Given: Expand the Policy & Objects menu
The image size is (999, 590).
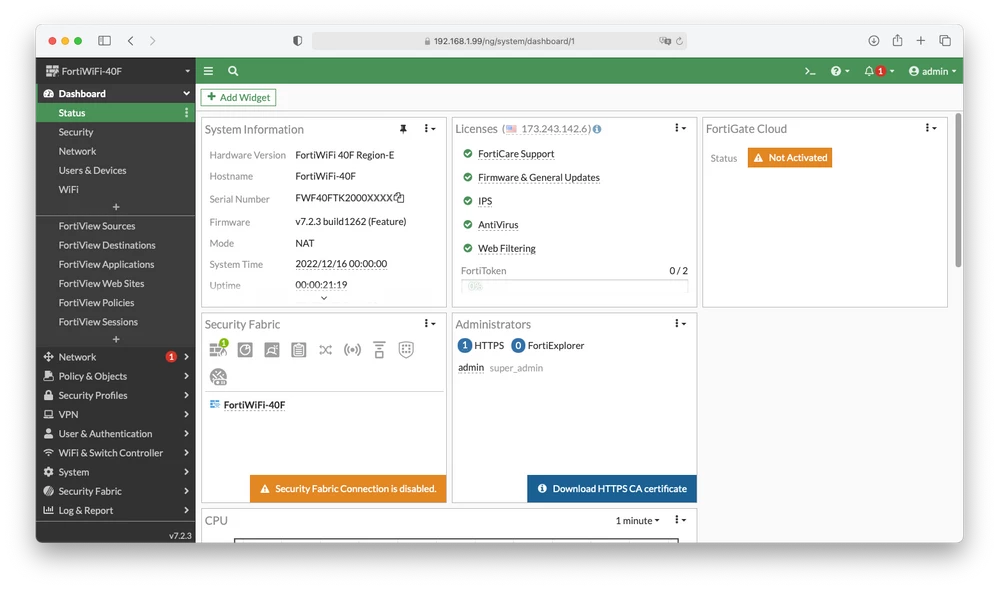Looking at the screenshot, I should pos(115,376).
